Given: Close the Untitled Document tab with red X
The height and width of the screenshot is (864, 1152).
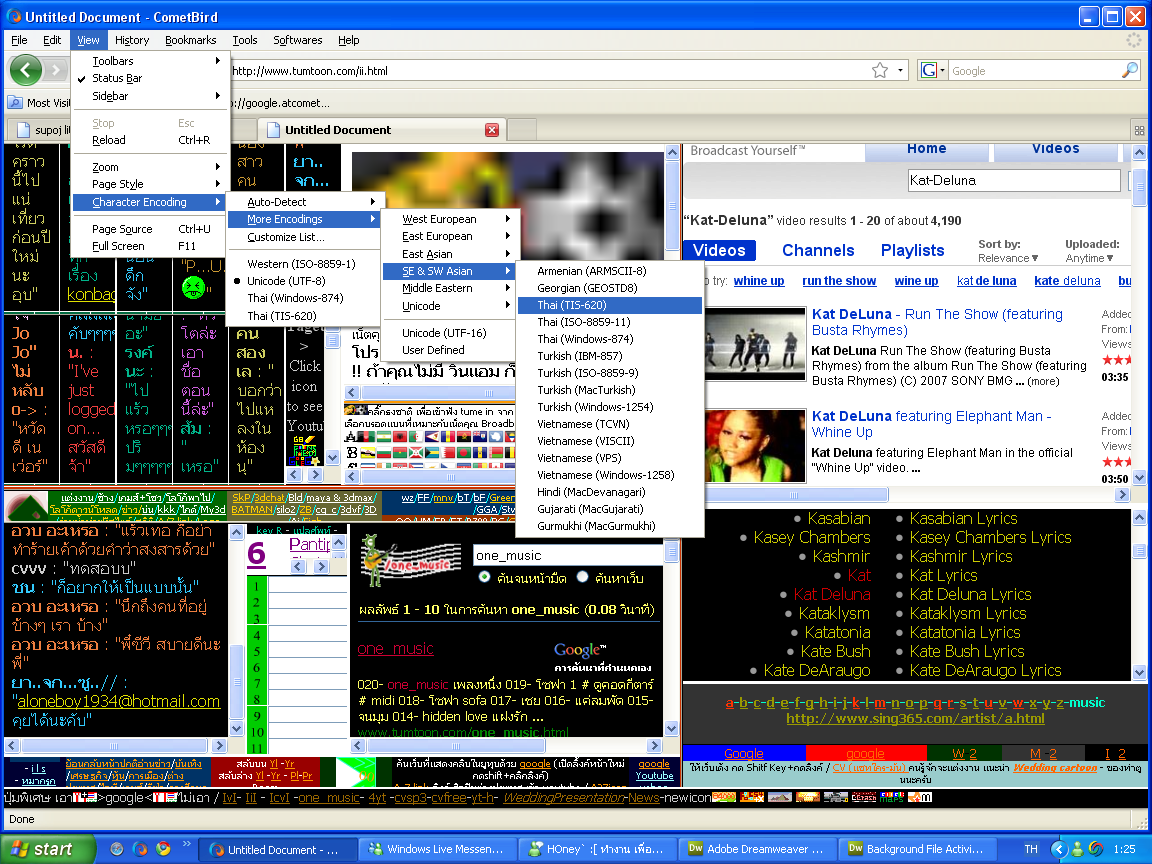Looking at the screenshot, I should [492, 130].
